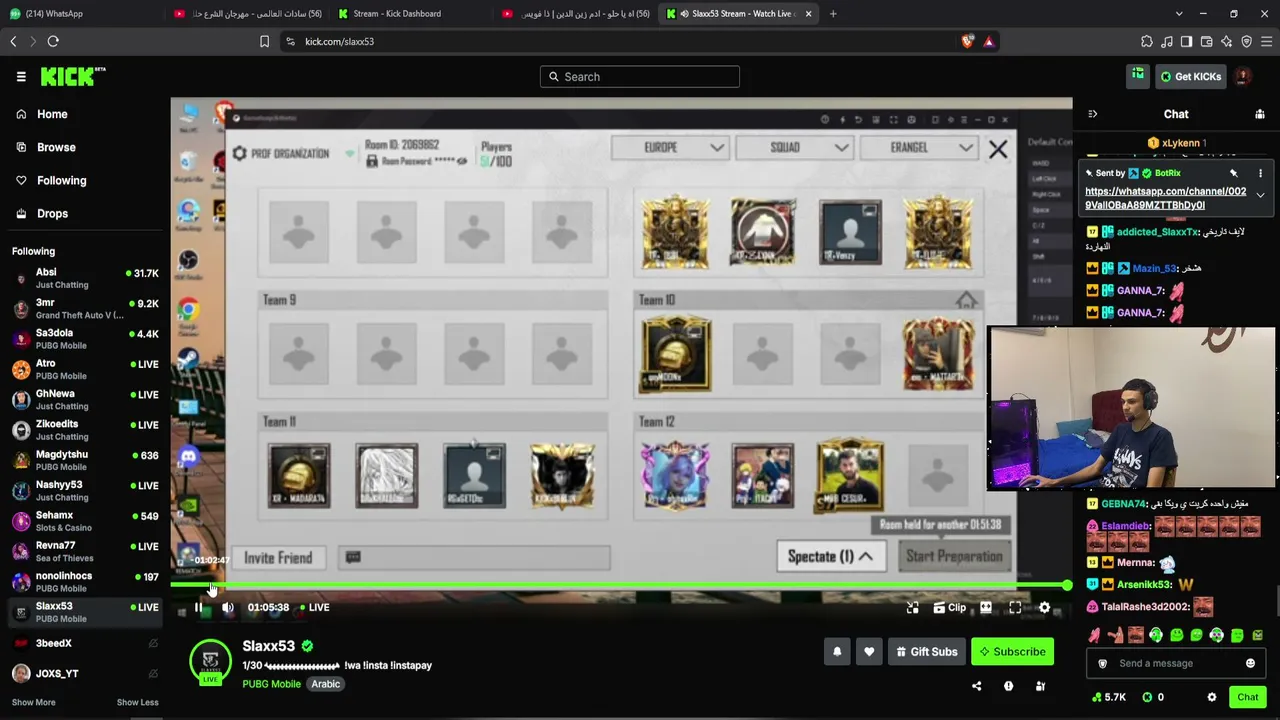Open picture-in-picture mini player
The width and height of the screenshot is (1280, 720).
tap(913, 607)
